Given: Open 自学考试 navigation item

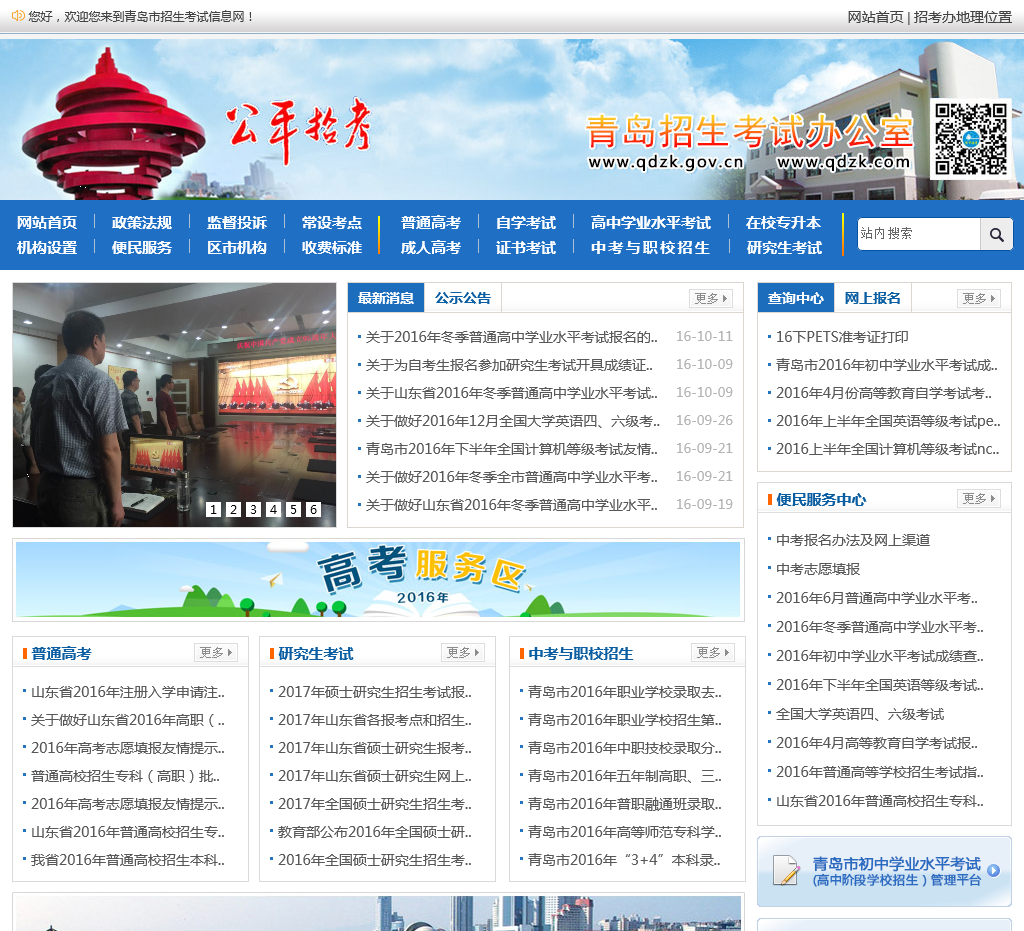Looking at the screenshot, I should click(x=526, y=223).
